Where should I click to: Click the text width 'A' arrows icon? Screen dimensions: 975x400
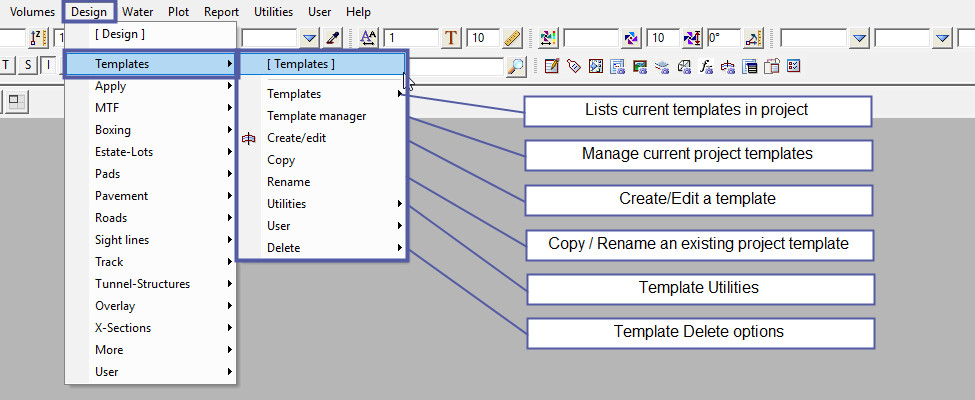[368, 38]
